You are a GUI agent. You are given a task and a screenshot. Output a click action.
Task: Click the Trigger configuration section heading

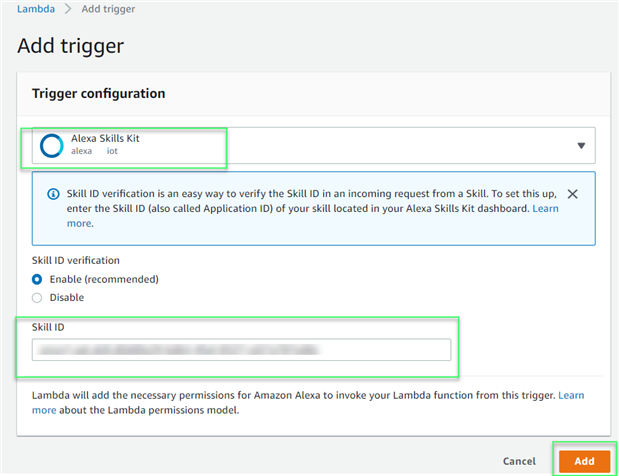[x=98, y=93]
